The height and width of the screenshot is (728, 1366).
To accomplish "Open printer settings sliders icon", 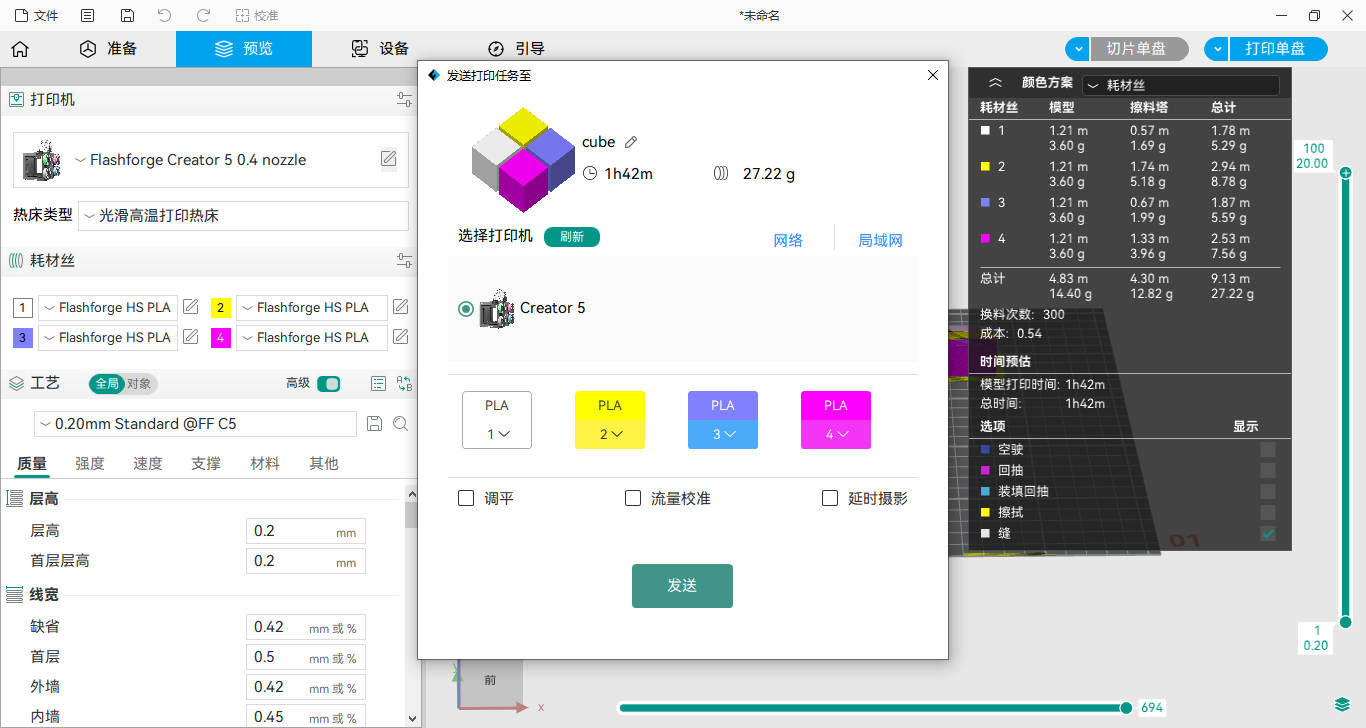I will coord(404,100).
